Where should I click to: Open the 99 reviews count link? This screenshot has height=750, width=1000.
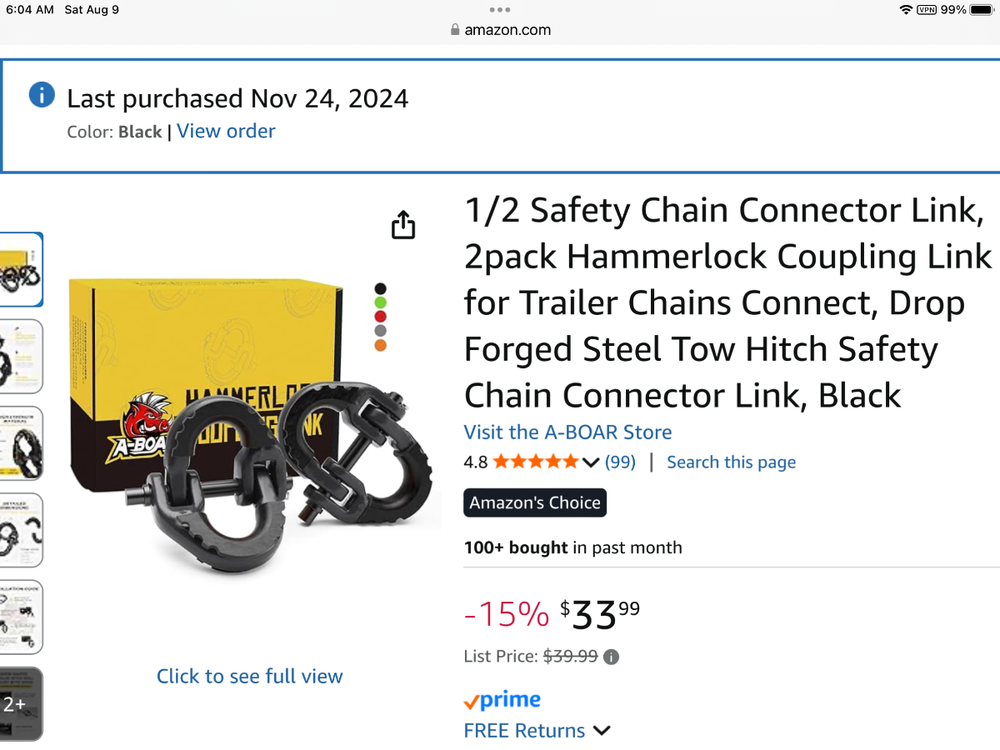coord(620,462)
